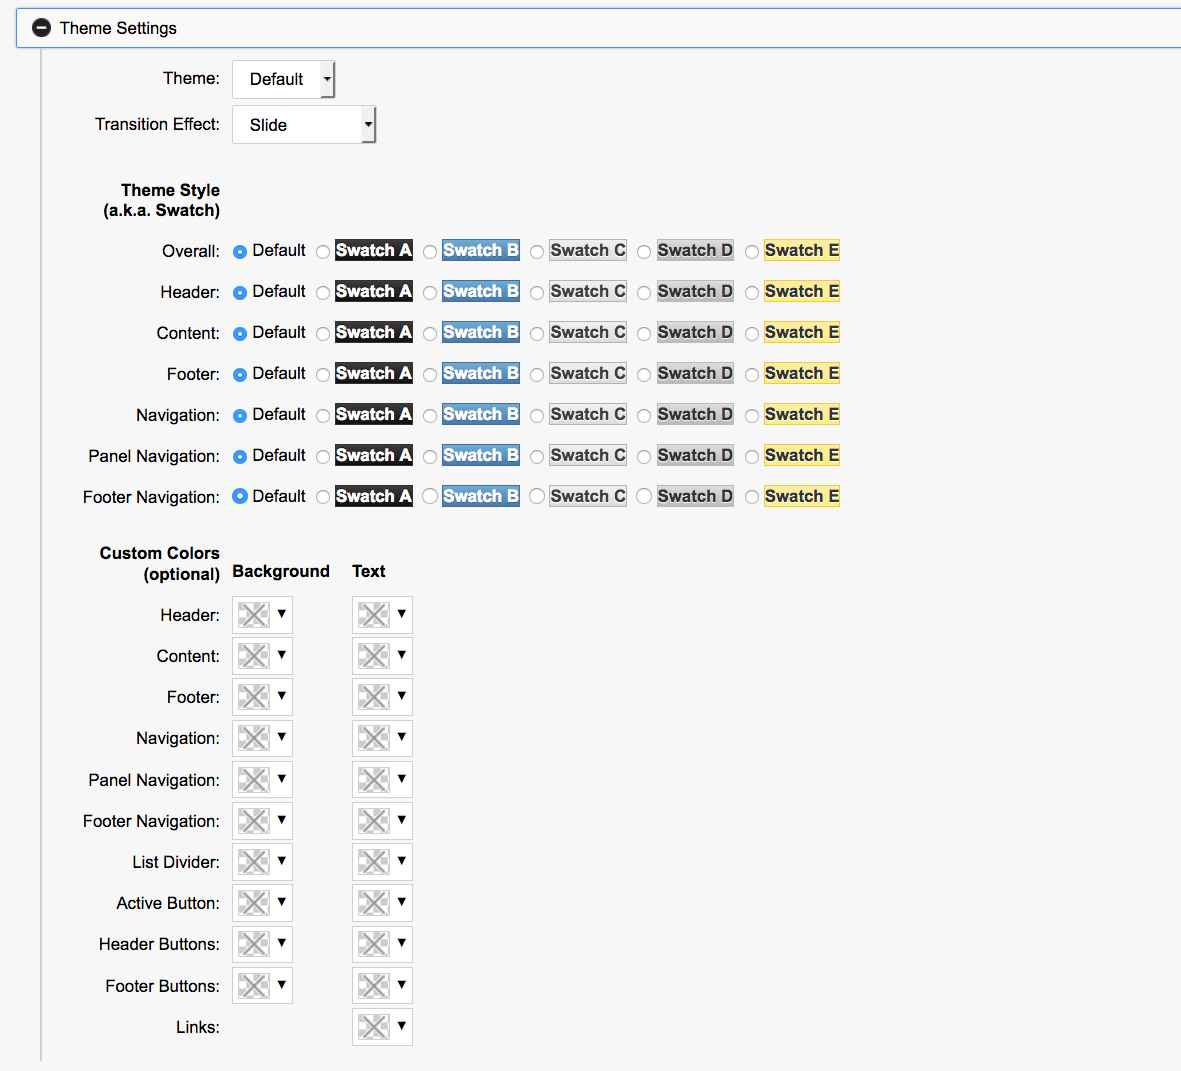Select Swatch B for Header style
The image size is (1181, 1071).
pos(430,293)
